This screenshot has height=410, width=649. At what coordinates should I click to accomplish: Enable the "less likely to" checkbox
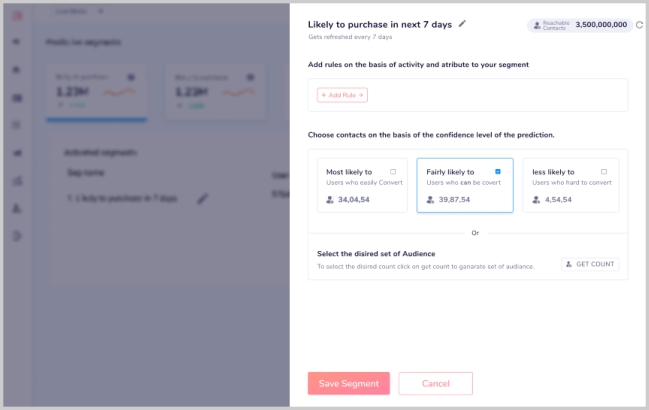[604, 172]
